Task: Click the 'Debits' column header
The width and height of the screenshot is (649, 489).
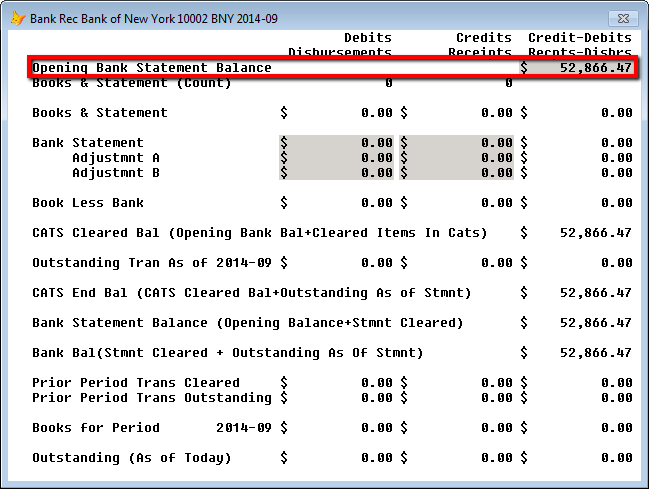Action: coord(368,38)
